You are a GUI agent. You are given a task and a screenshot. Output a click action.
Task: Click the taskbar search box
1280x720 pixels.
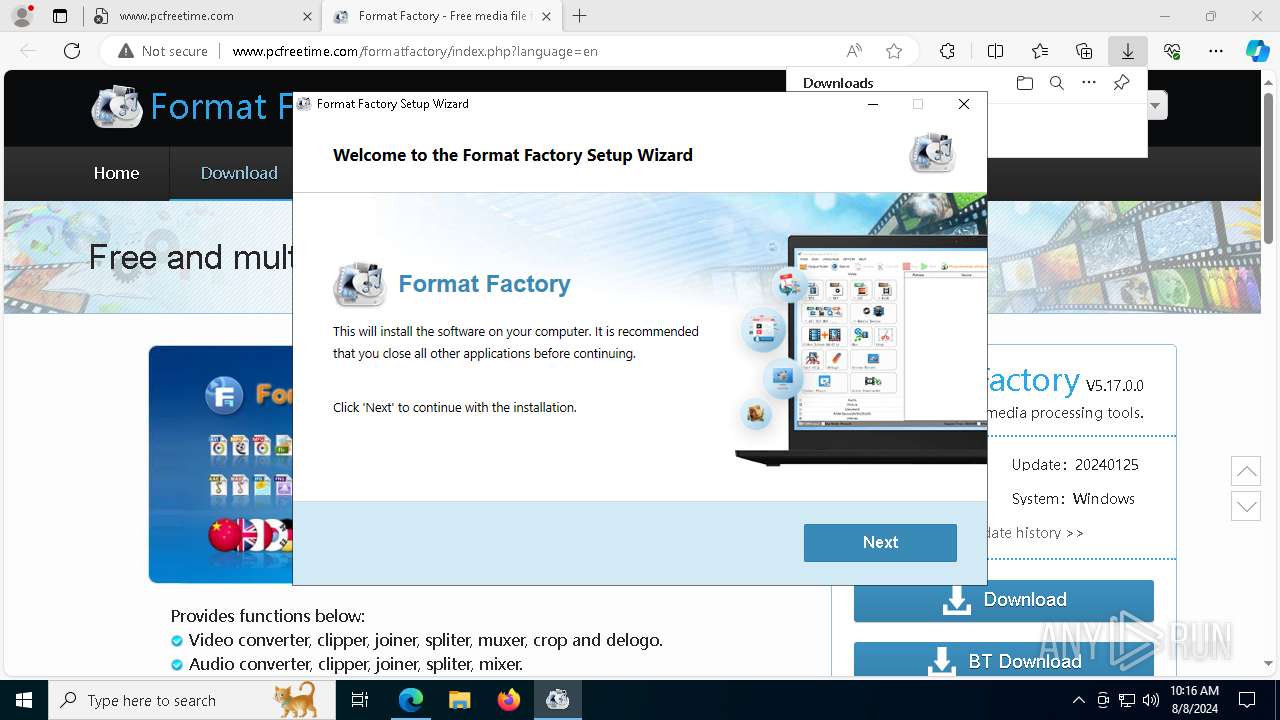[x=192, y=700]
